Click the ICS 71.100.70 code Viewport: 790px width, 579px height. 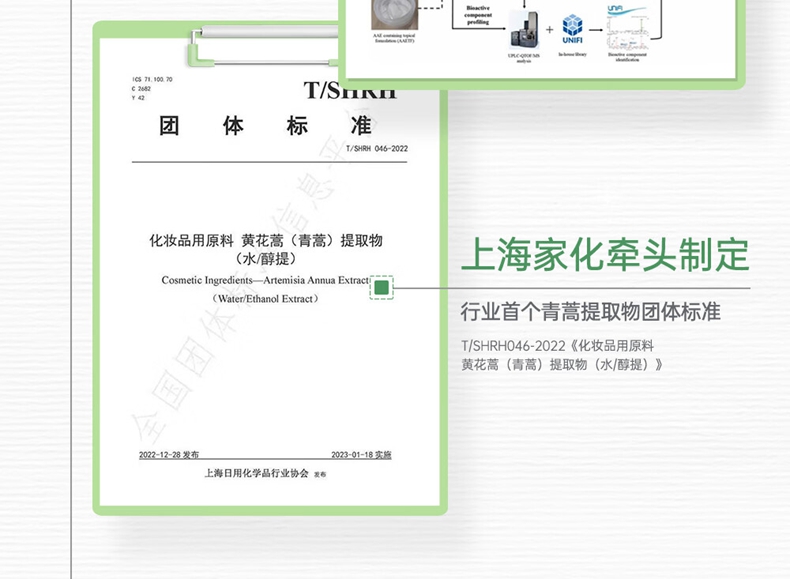pyautogui.click(x=152, y=80)
